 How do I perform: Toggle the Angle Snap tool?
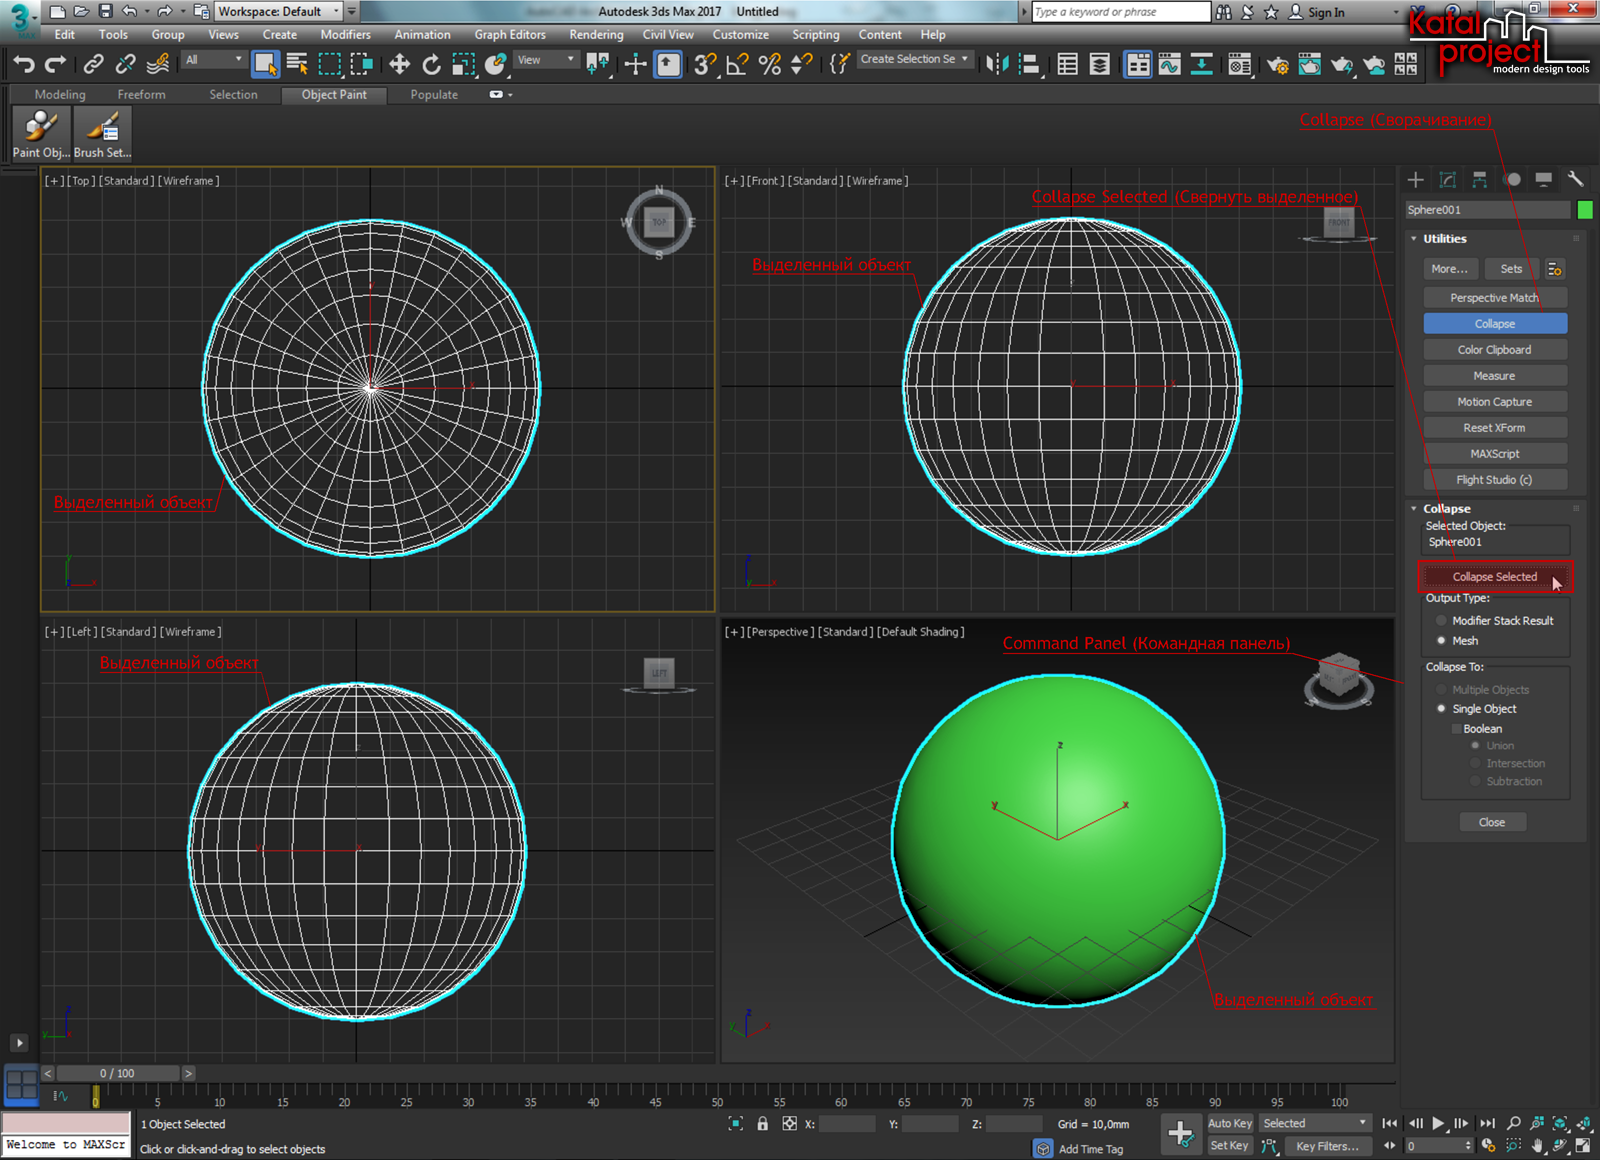pos(737,64)
